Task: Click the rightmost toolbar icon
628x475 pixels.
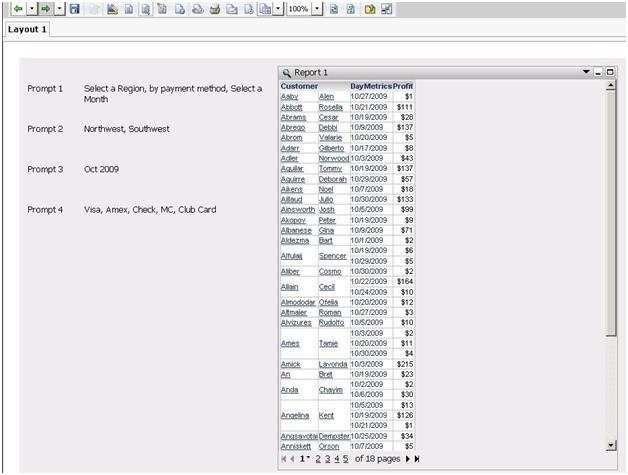Action: coord(386,8)
